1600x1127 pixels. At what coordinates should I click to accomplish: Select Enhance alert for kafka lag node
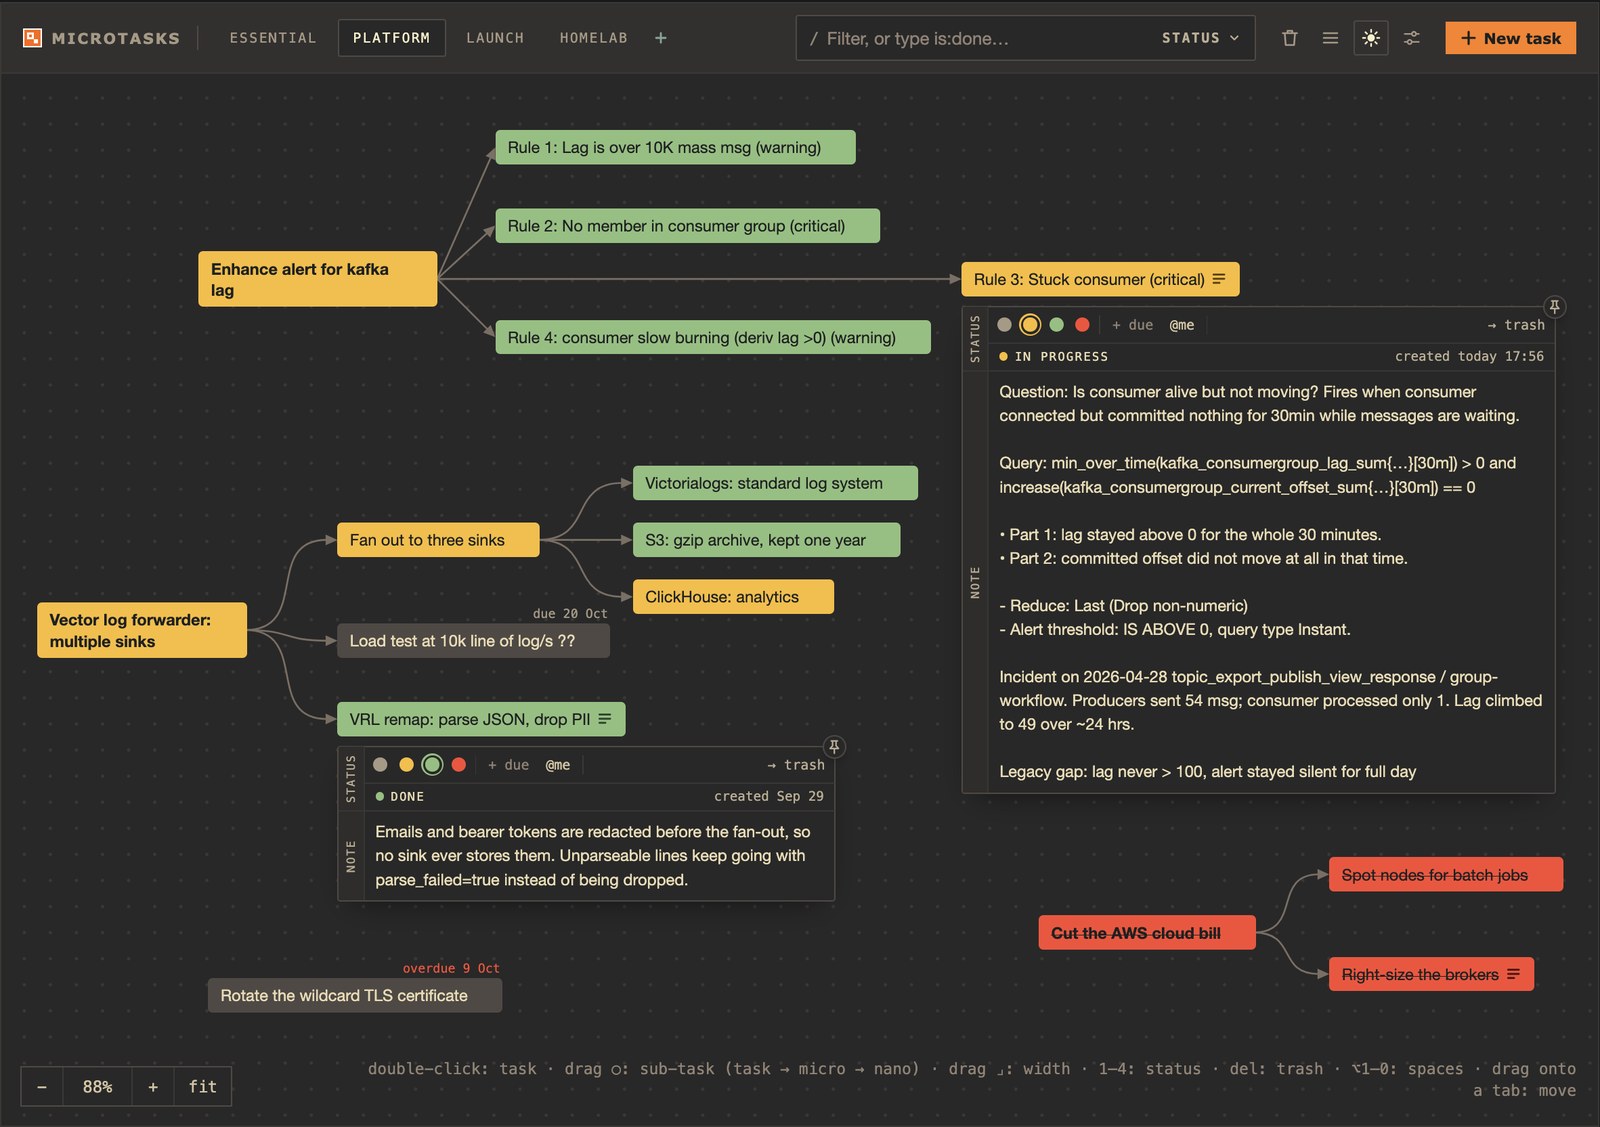click(318, 279)
